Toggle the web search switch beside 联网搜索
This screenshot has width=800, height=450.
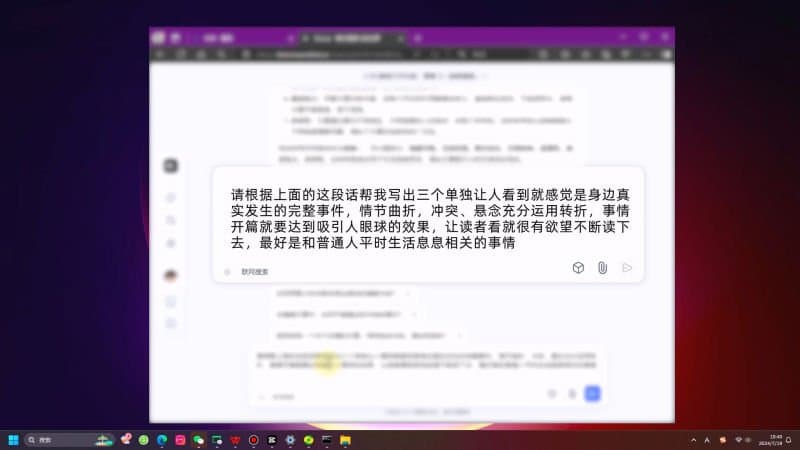(228, 272)
